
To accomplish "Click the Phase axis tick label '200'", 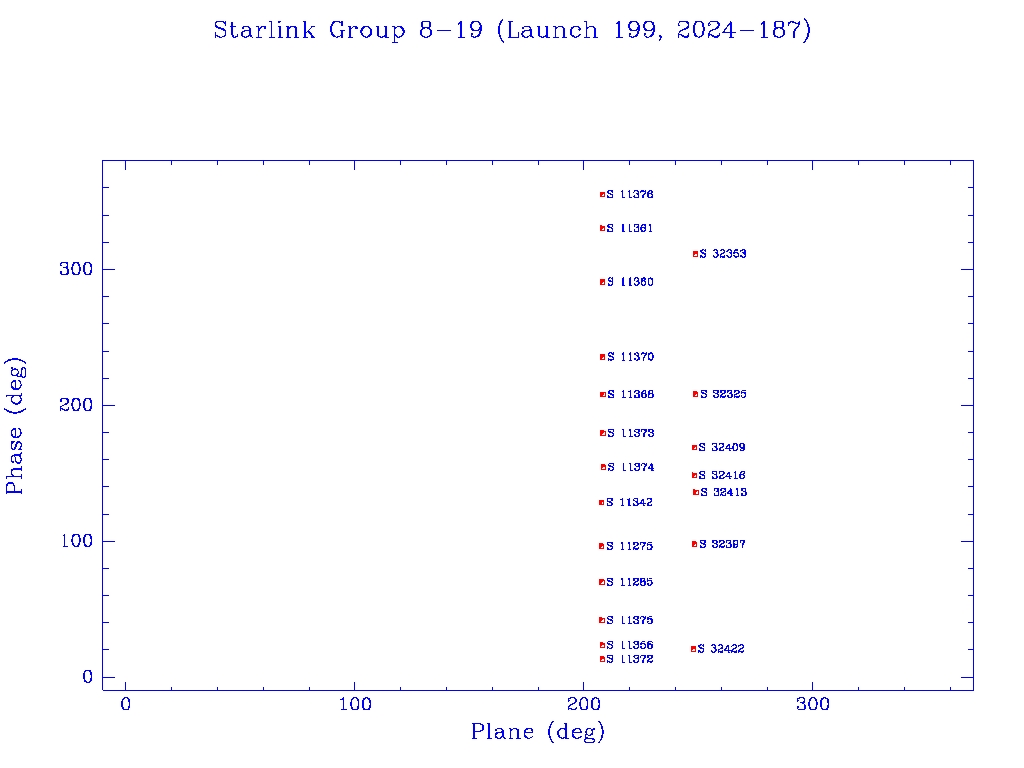I will pyautogui.click(x=76, y=405).
